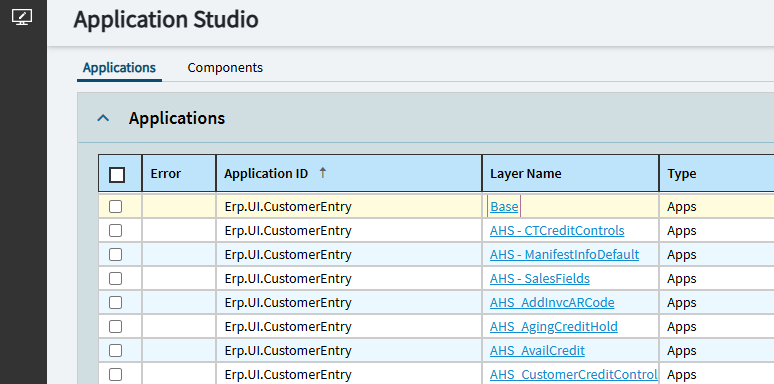Switch to the Applications tab
This screenshot has height=384, width=774.
[119, 68]
